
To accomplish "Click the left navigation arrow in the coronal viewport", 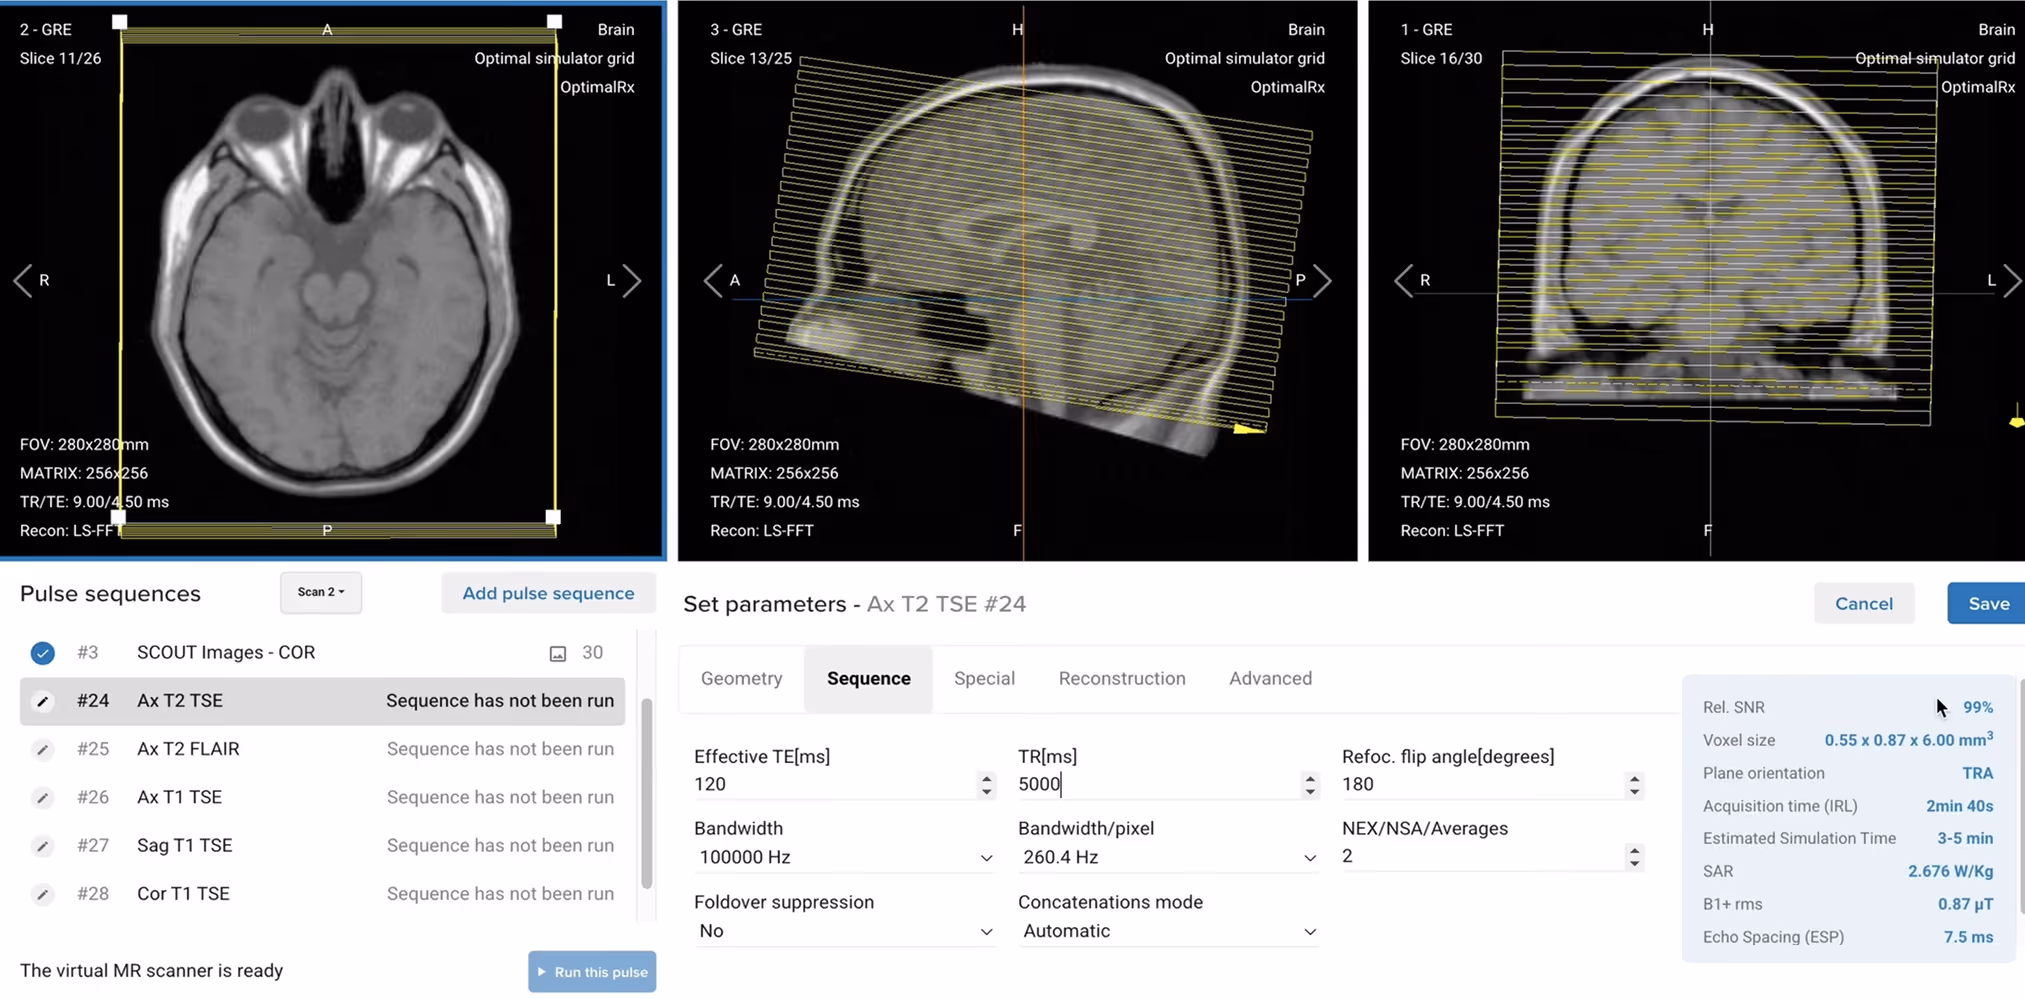I will point(1403,281).
